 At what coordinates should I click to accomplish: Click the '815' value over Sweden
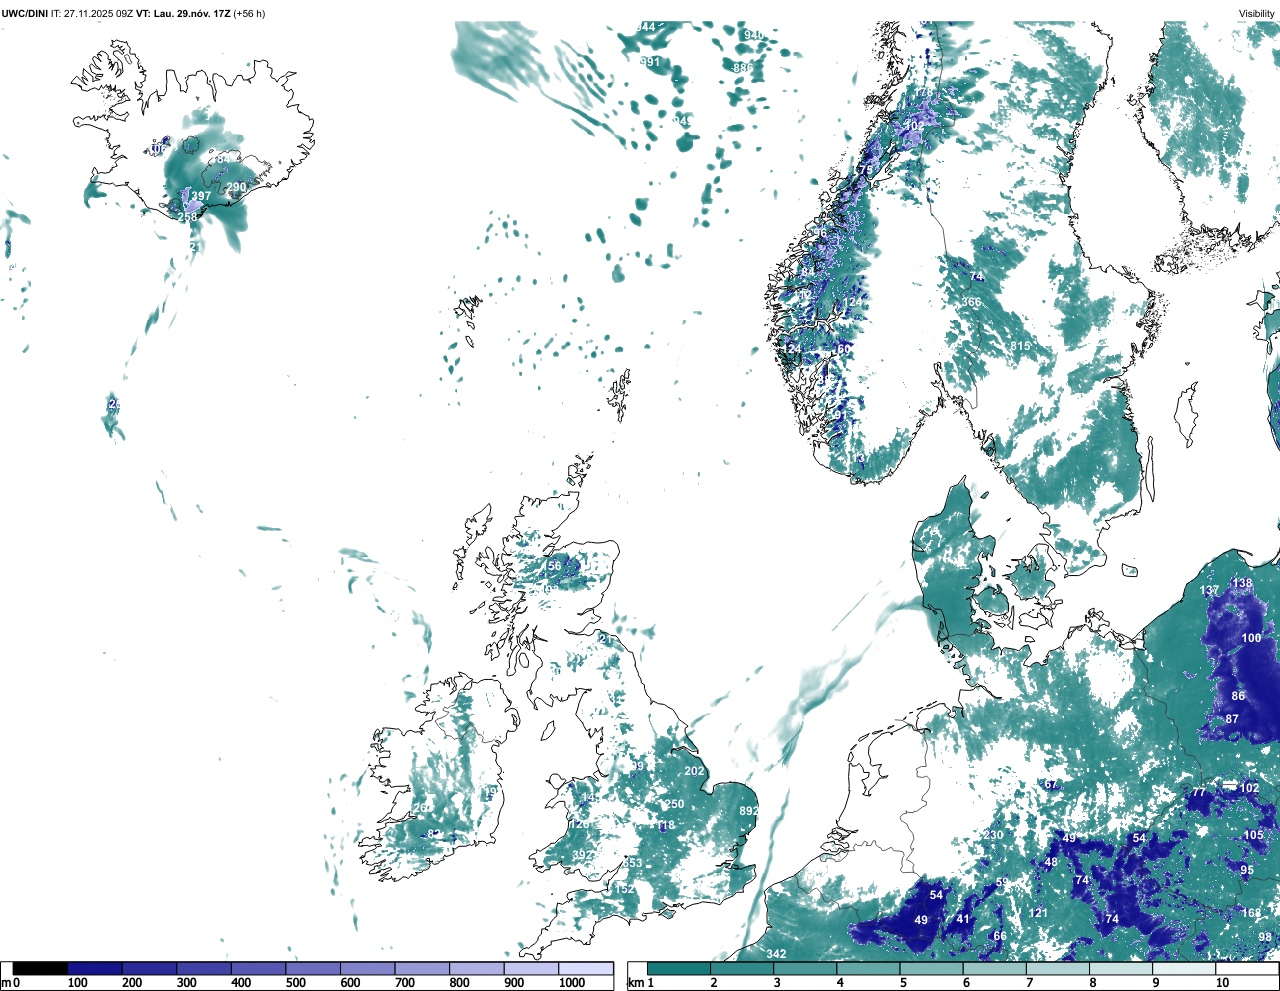[1020, 346]
